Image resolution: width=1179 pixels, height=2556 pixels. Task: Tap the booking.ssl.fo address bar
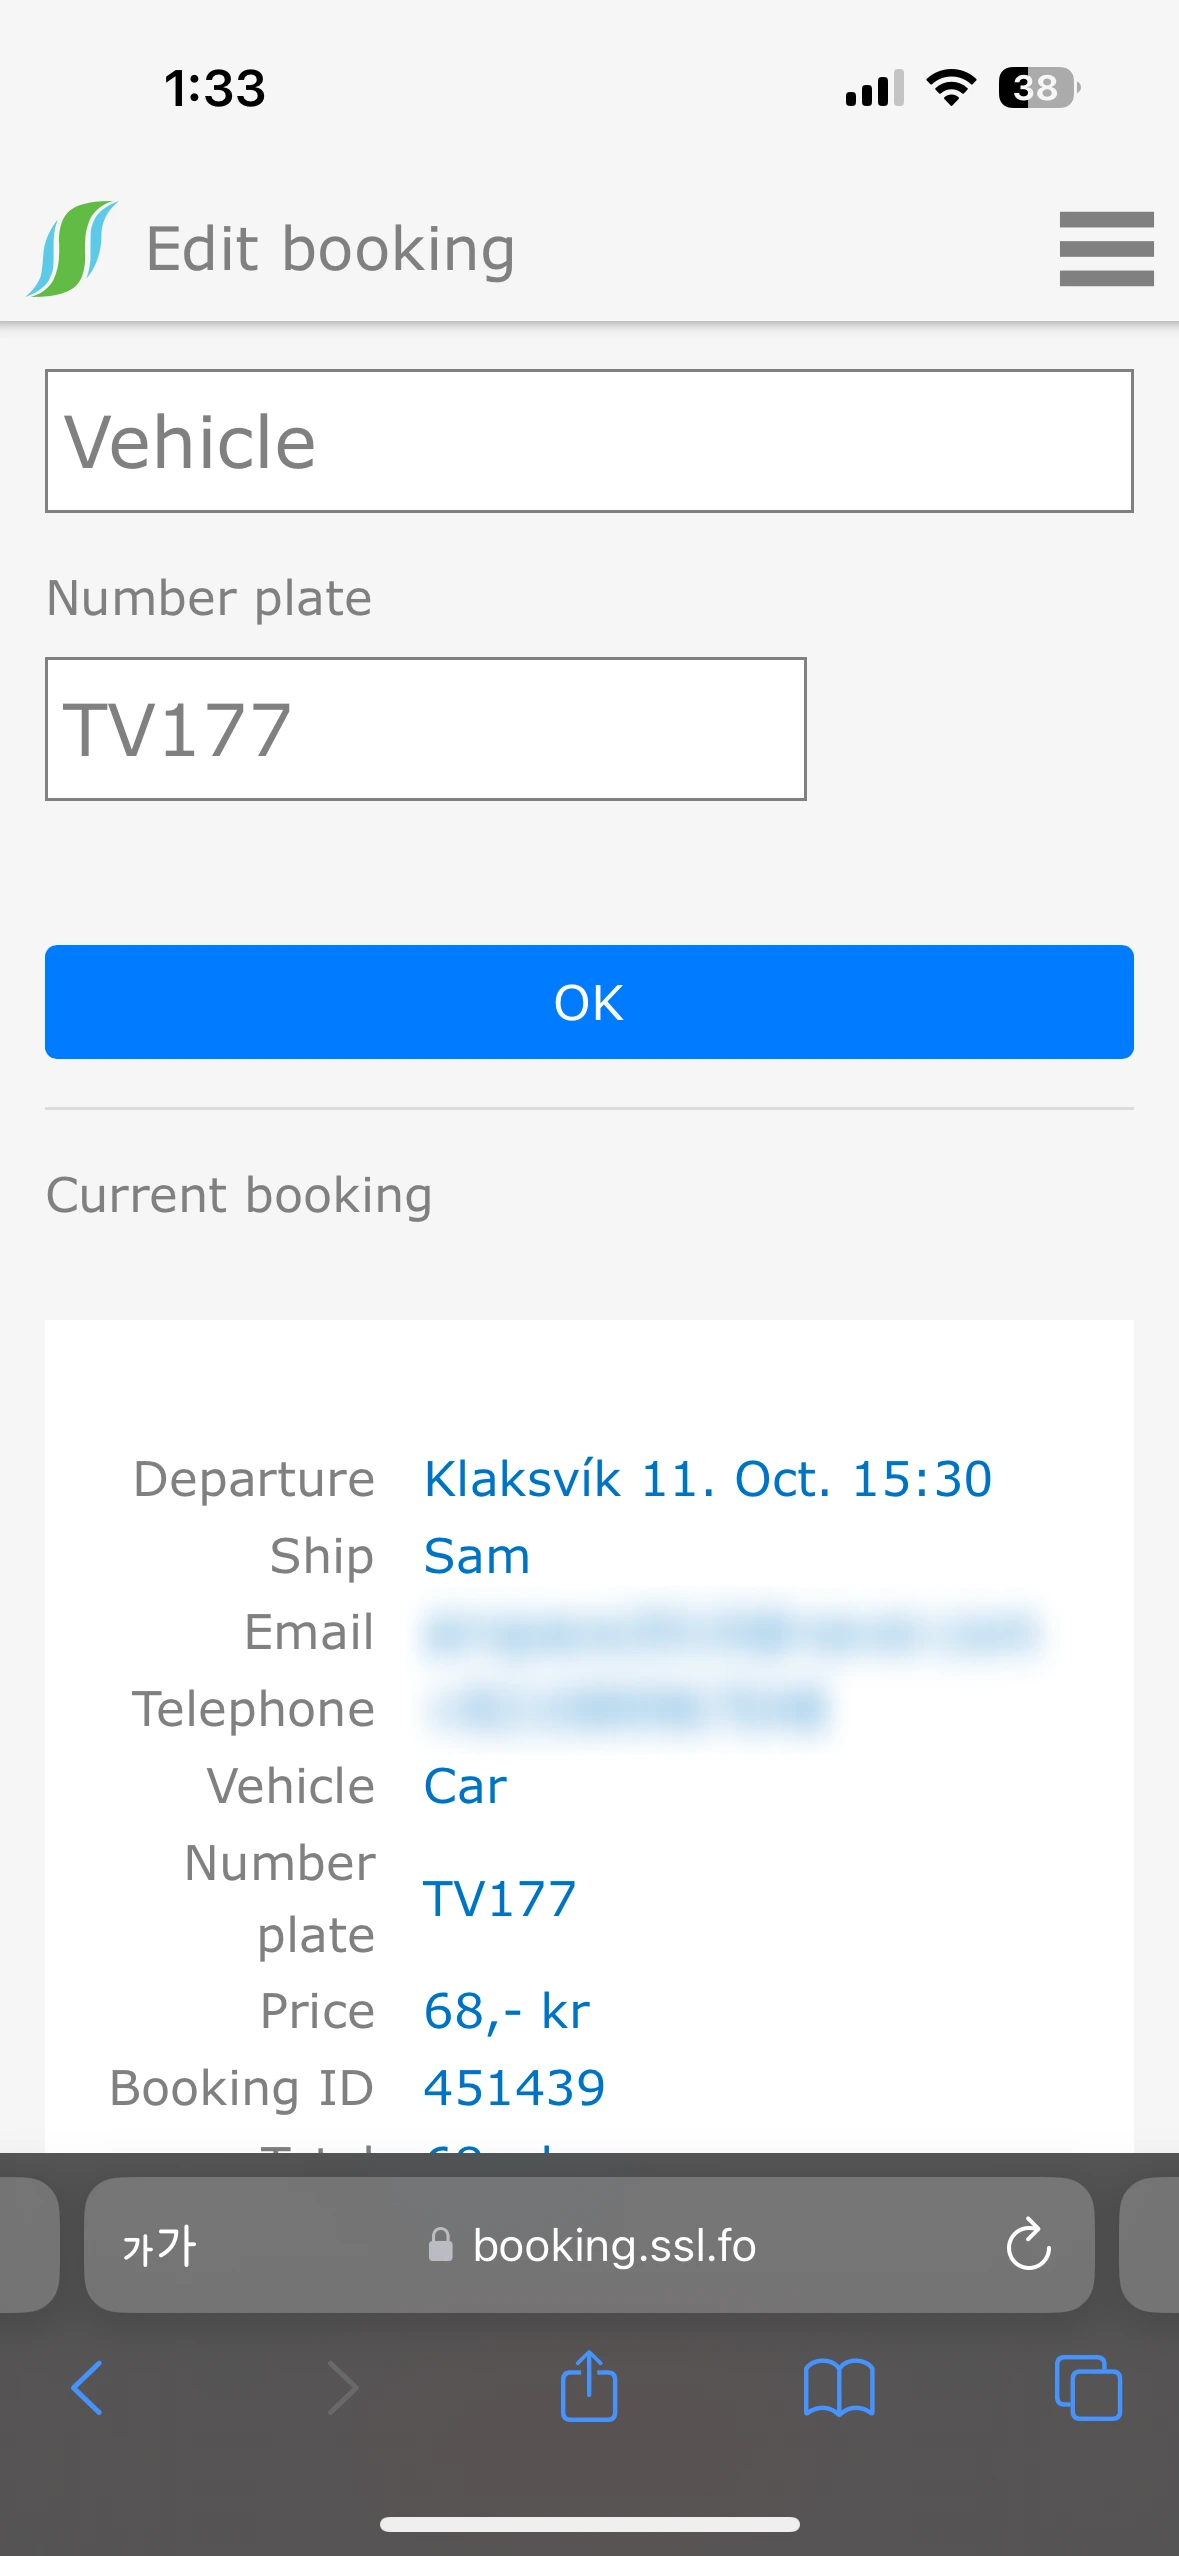(x=613, y=2246)
